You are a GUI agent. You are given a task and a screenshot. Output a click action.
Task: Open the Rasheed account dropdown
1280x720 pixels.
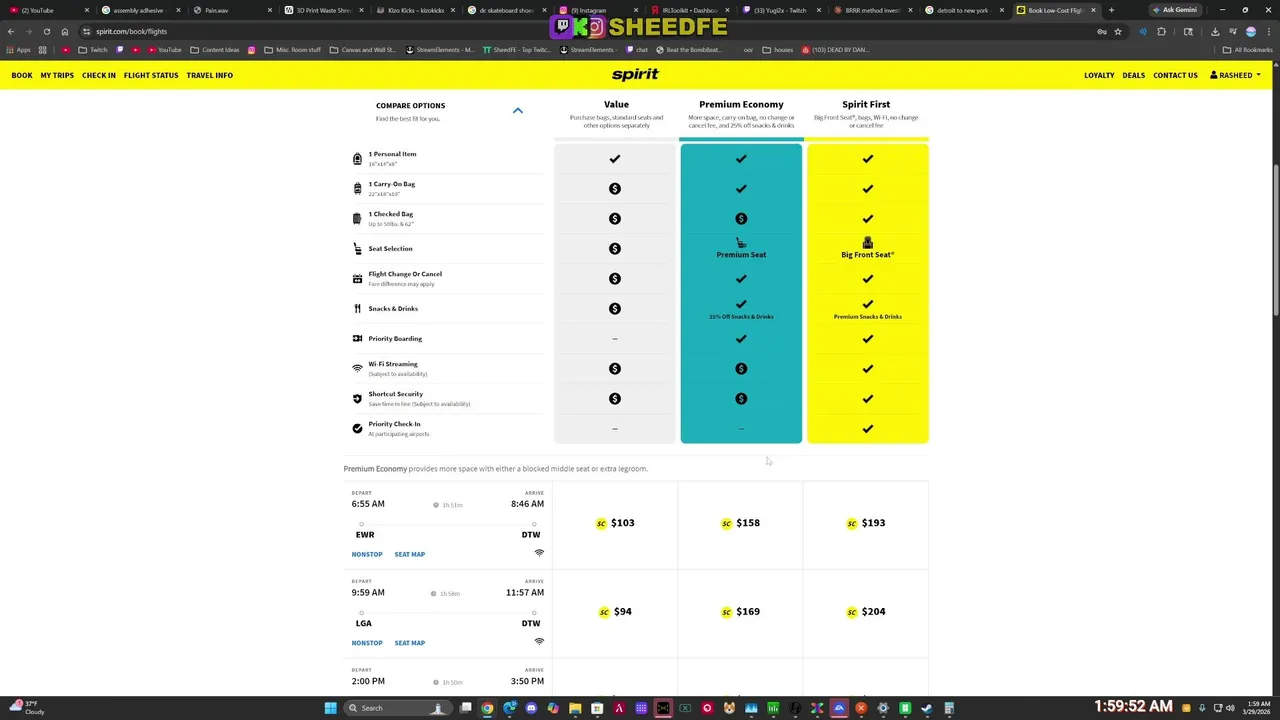tap(1235, 75)
